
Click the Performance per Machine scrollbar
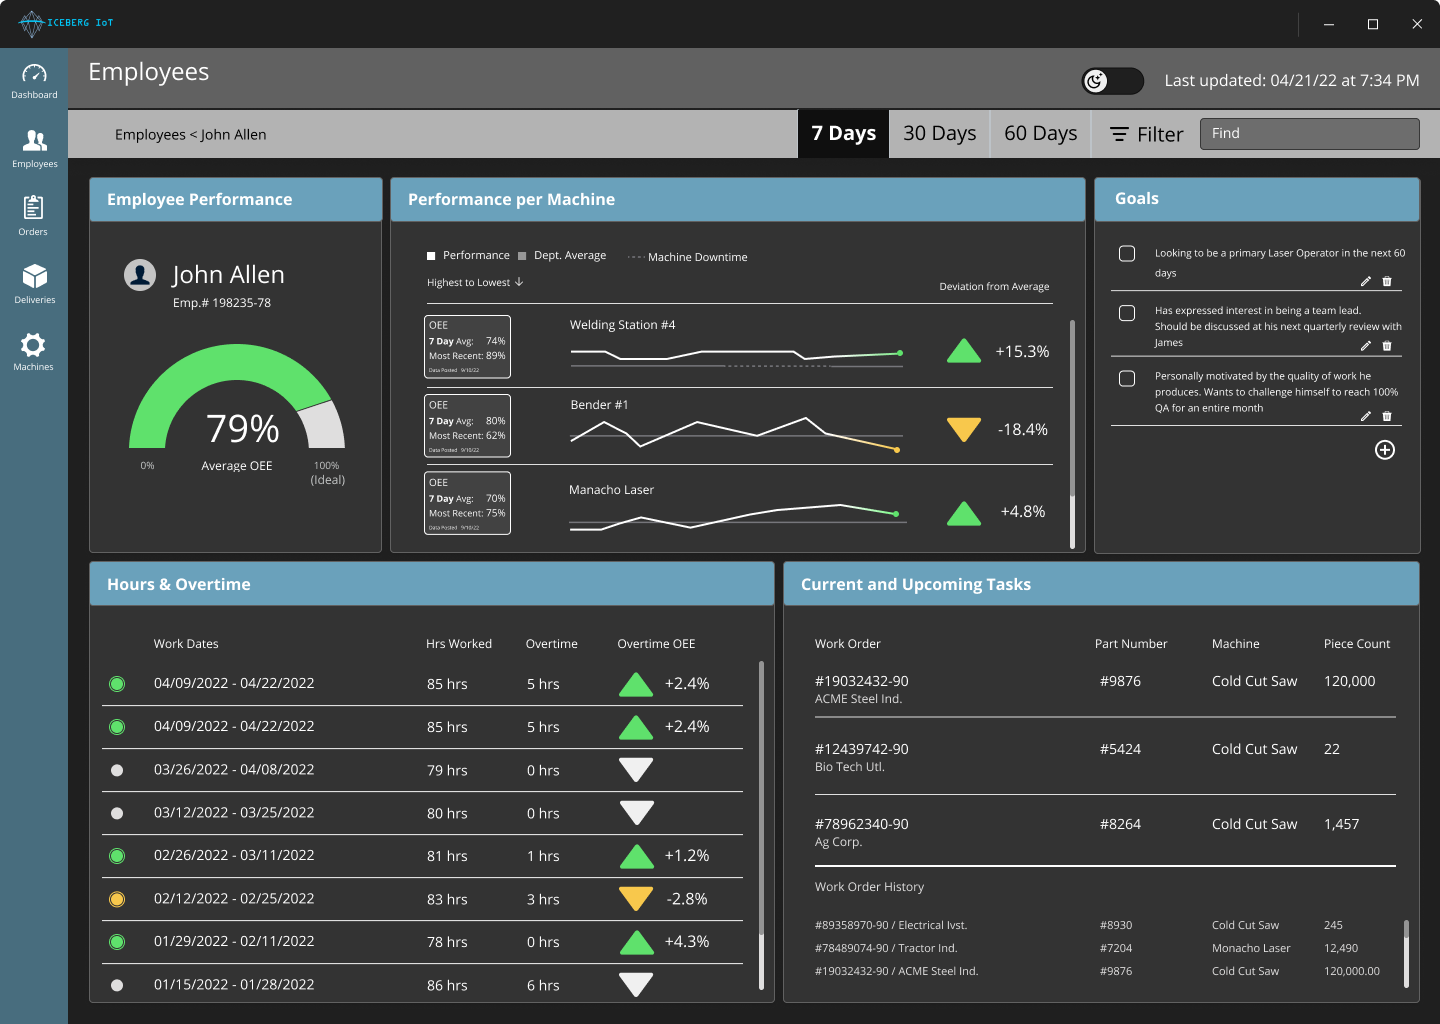pos(1072,434)
